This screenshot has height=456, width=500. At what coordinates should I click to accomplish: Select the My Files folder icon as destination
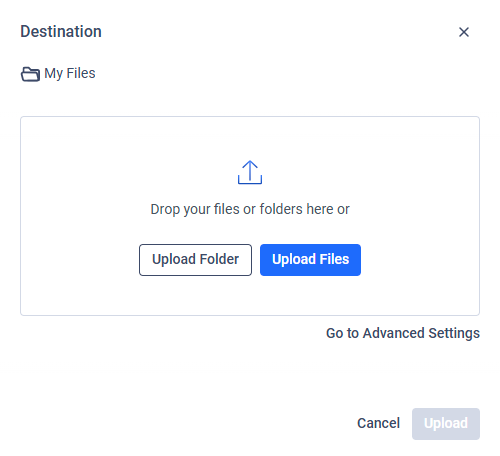tap(30, 74)
